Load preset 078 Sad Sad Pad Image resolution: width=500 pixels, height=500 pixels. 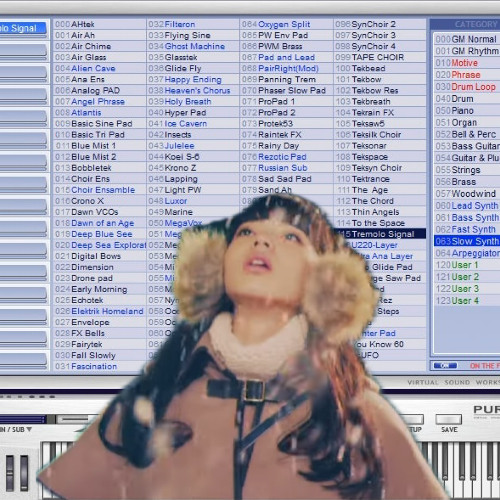point(286,179)
